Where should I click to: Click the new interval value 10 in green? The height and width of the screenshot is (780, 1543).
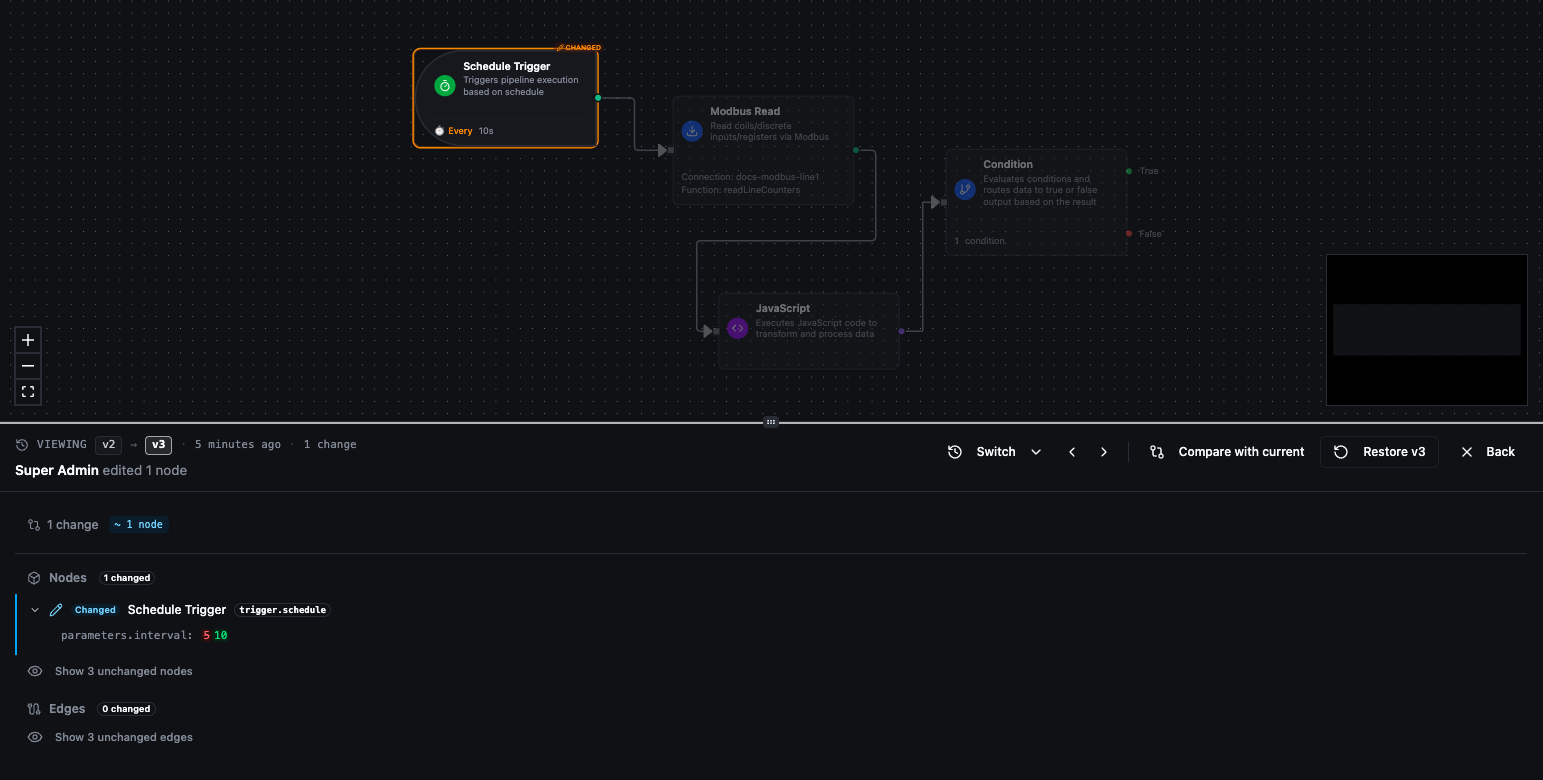[x=221, y=636]
